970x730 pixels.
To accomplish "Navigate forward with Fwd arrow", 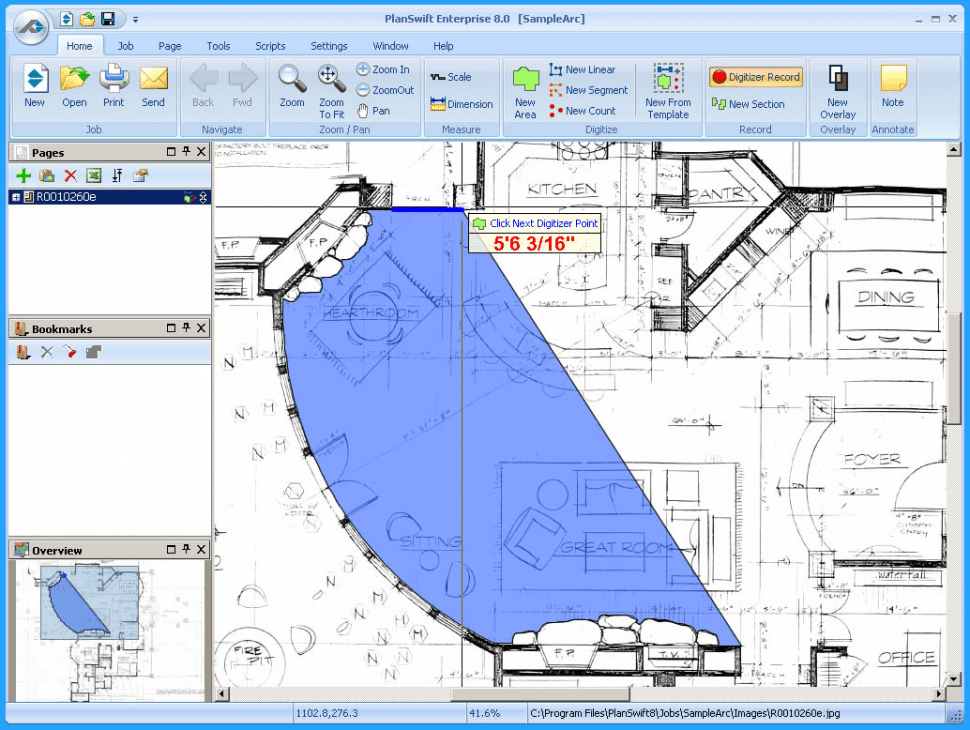I will [242, 85].
